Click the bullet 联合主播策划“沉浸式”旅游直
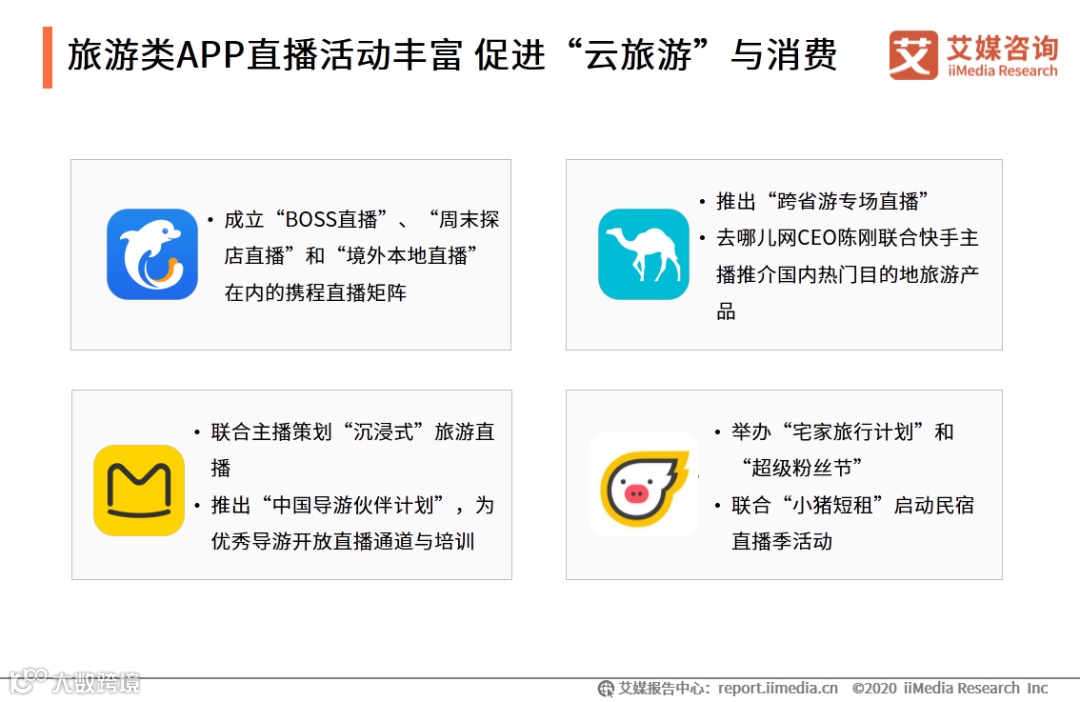1080x702 pixels. (353, 432)
